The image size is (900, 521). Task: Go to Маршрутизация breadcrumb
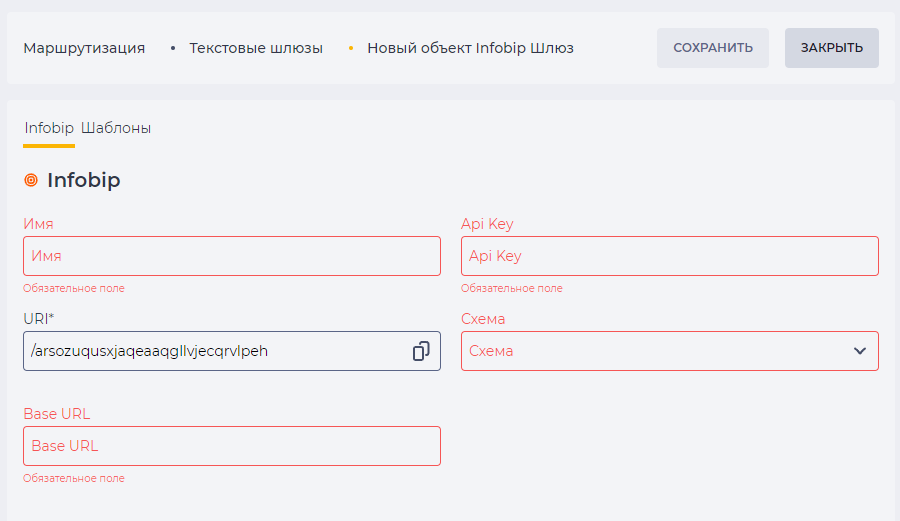[84, 48]
